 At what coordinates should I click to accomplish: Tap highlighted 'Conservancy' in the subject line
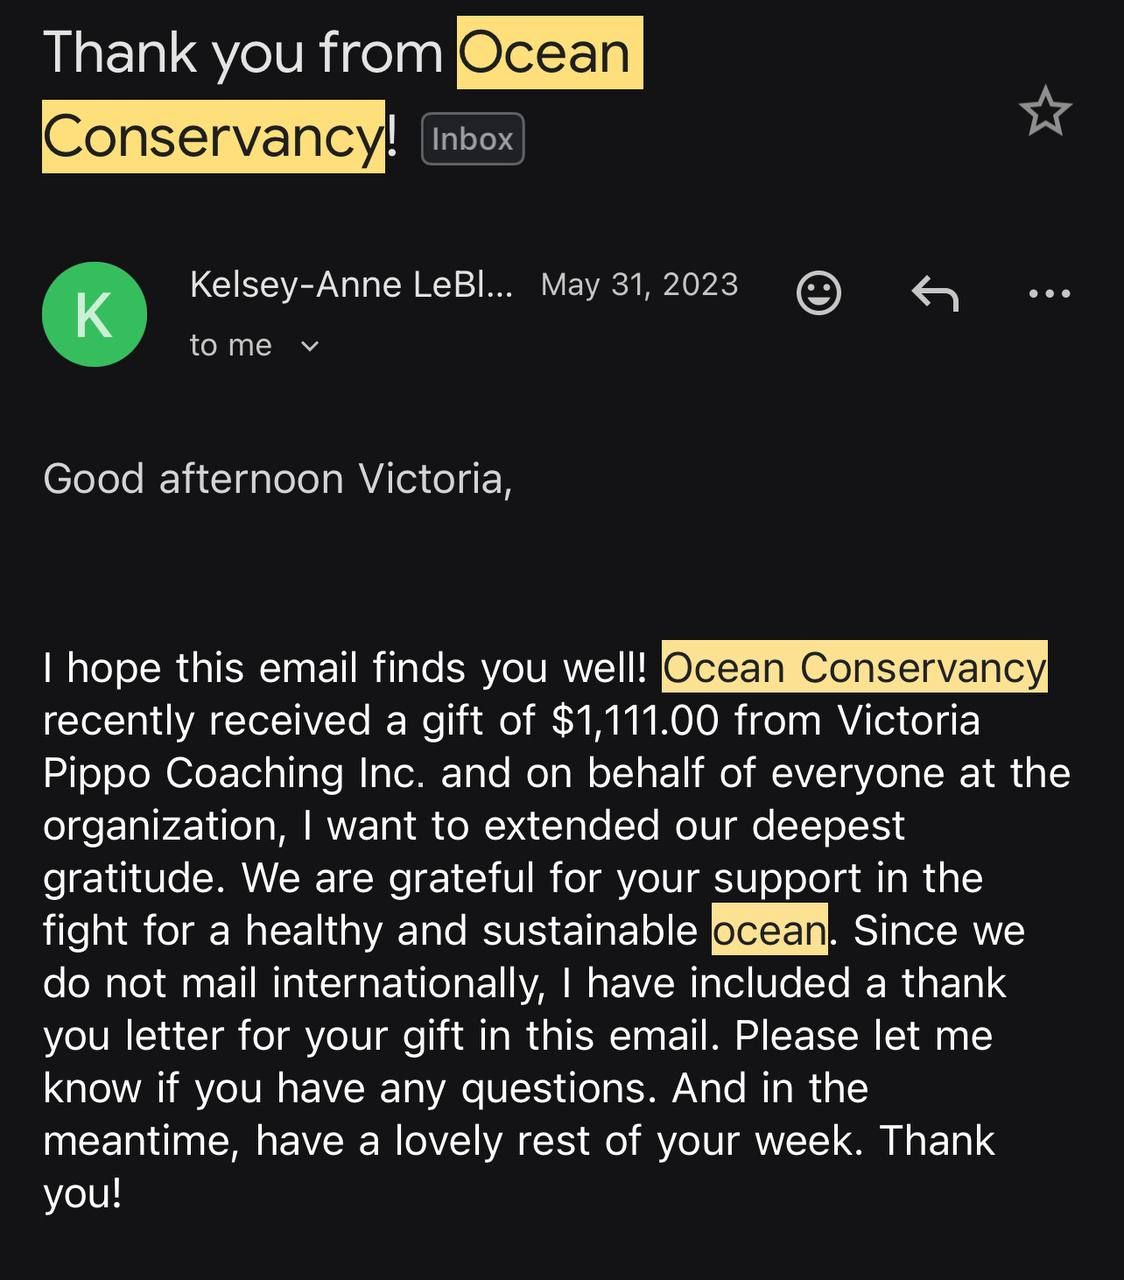point(213,136)
